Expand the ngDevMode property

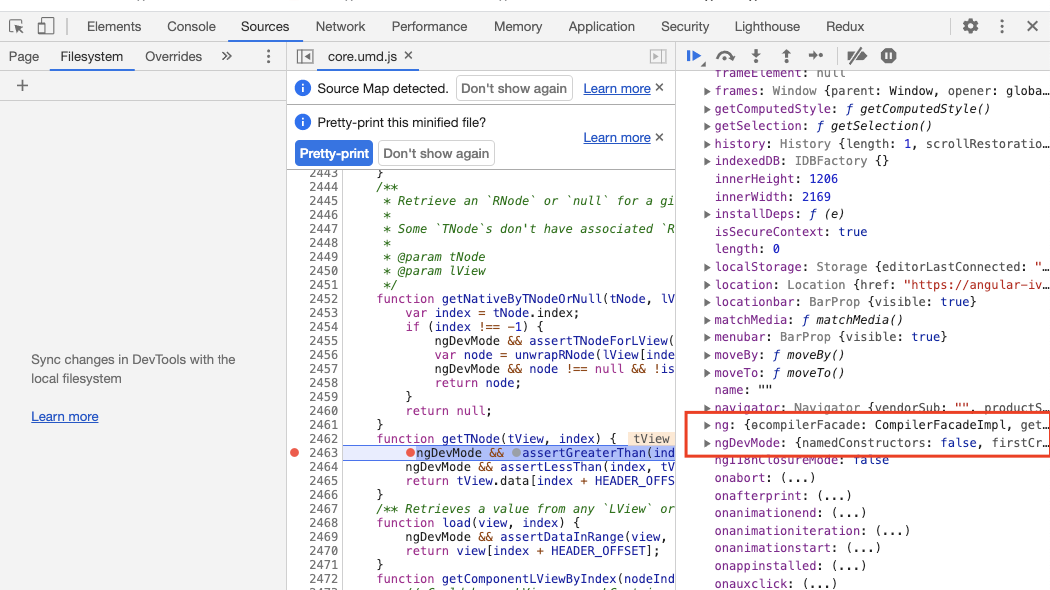pos(707,443)
